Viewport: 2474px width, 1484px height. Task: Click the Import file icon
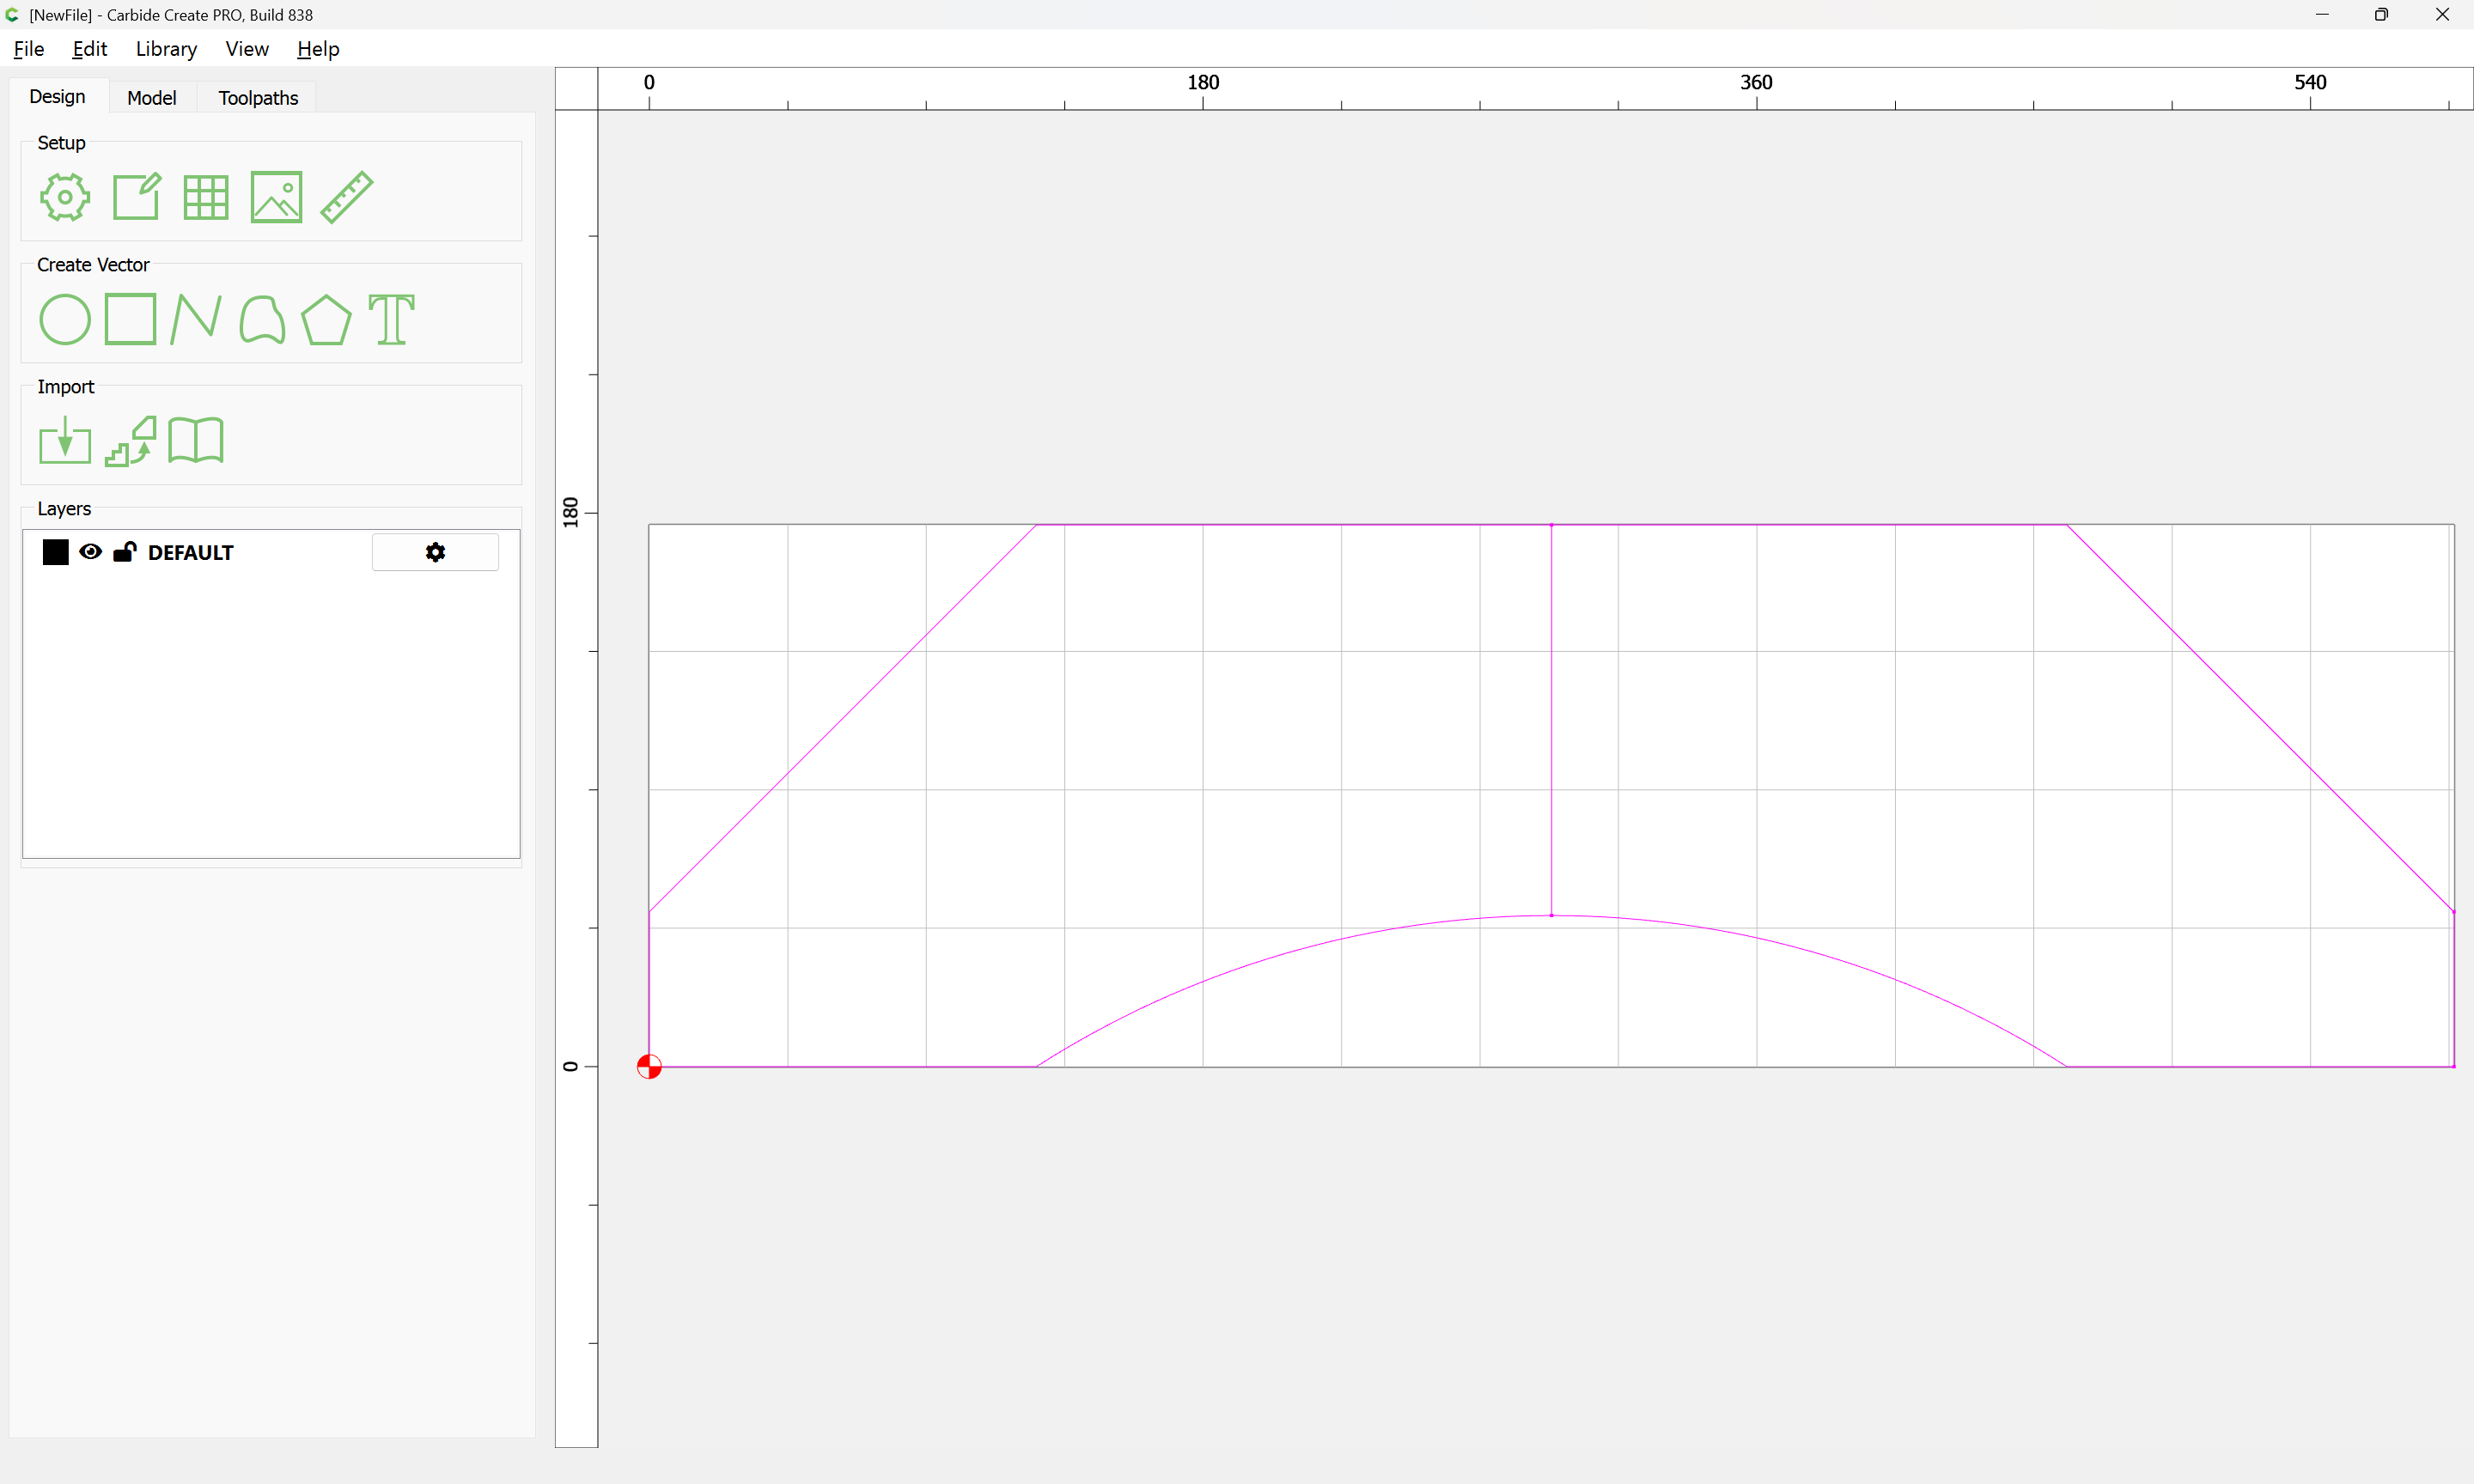pos(65,441)
